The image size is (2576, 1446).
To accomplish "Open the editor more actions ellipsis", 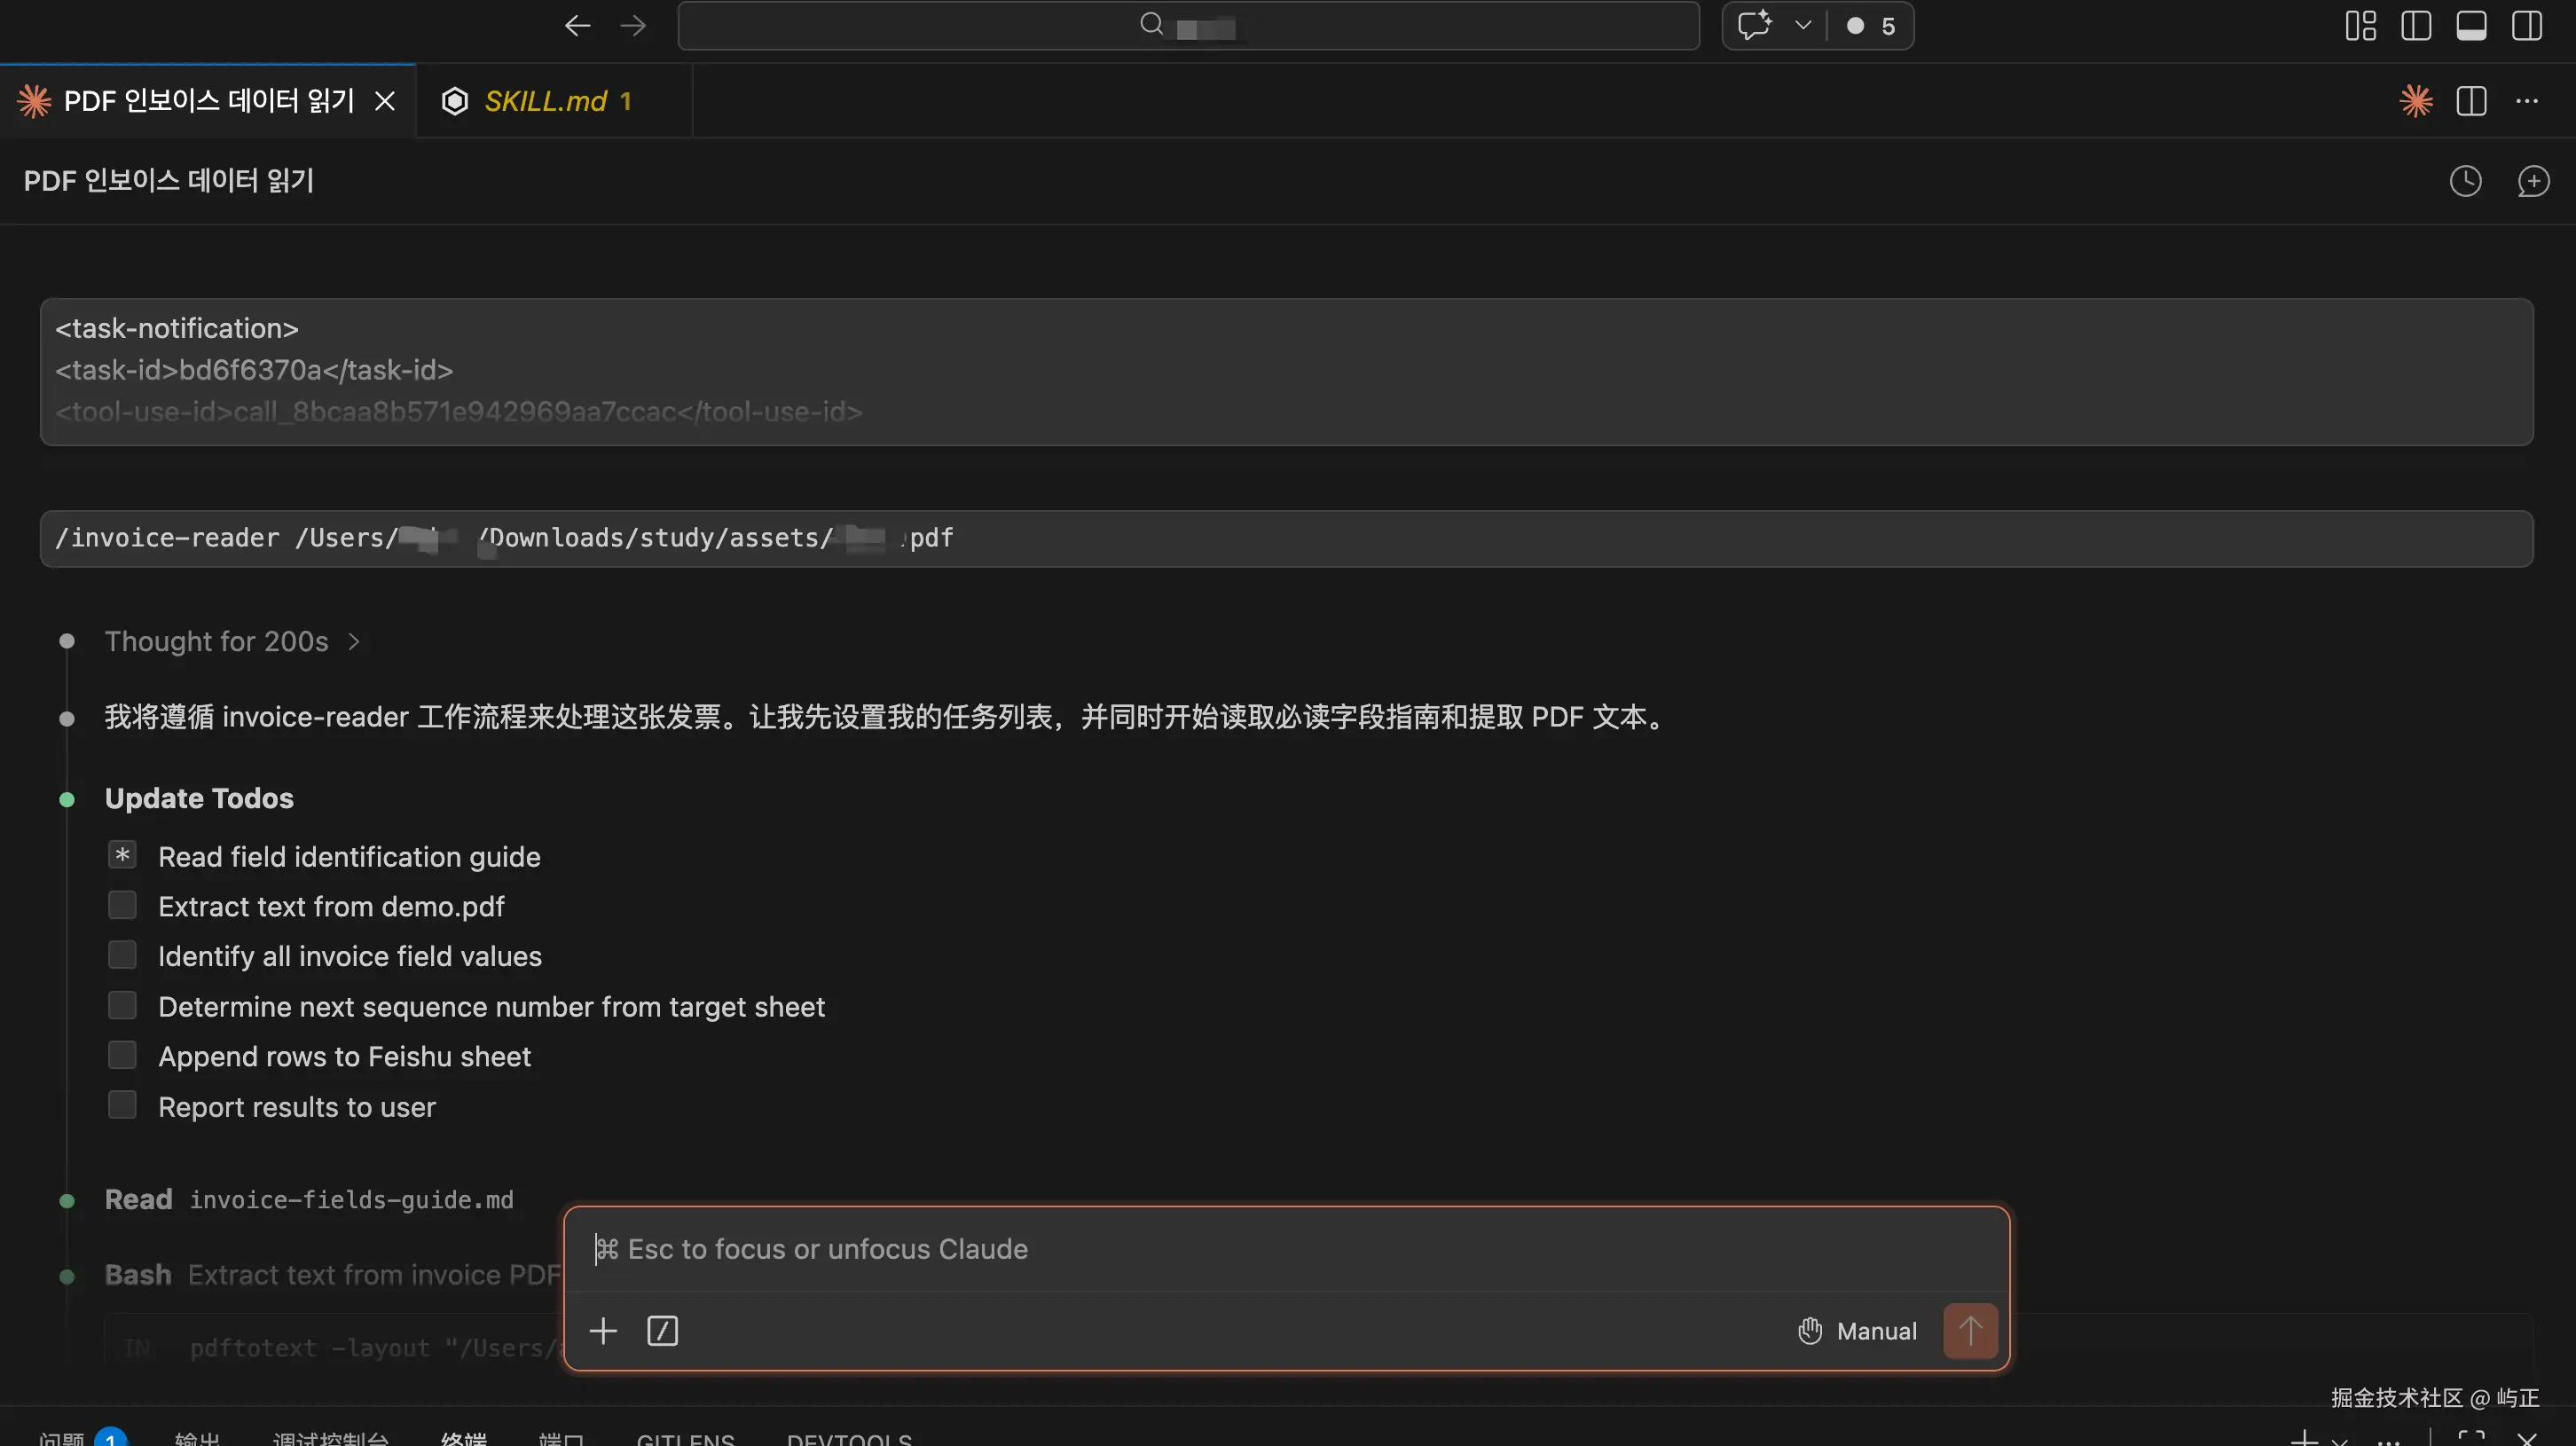I will [x=2527, y=101].
